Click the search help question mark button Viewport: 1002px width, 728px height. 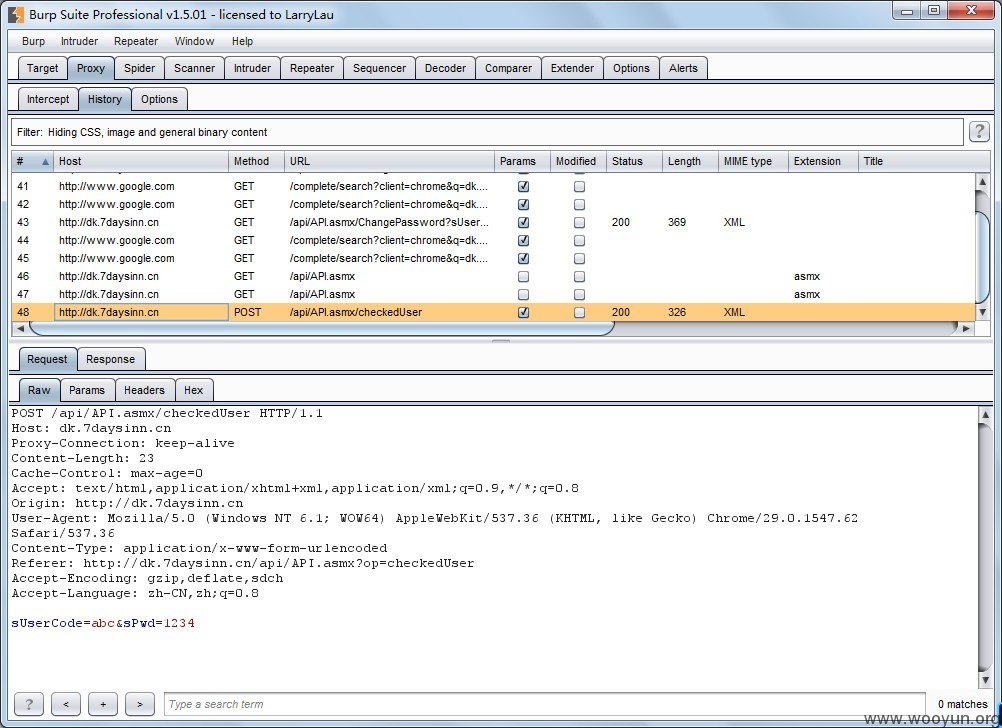point(29,704)
